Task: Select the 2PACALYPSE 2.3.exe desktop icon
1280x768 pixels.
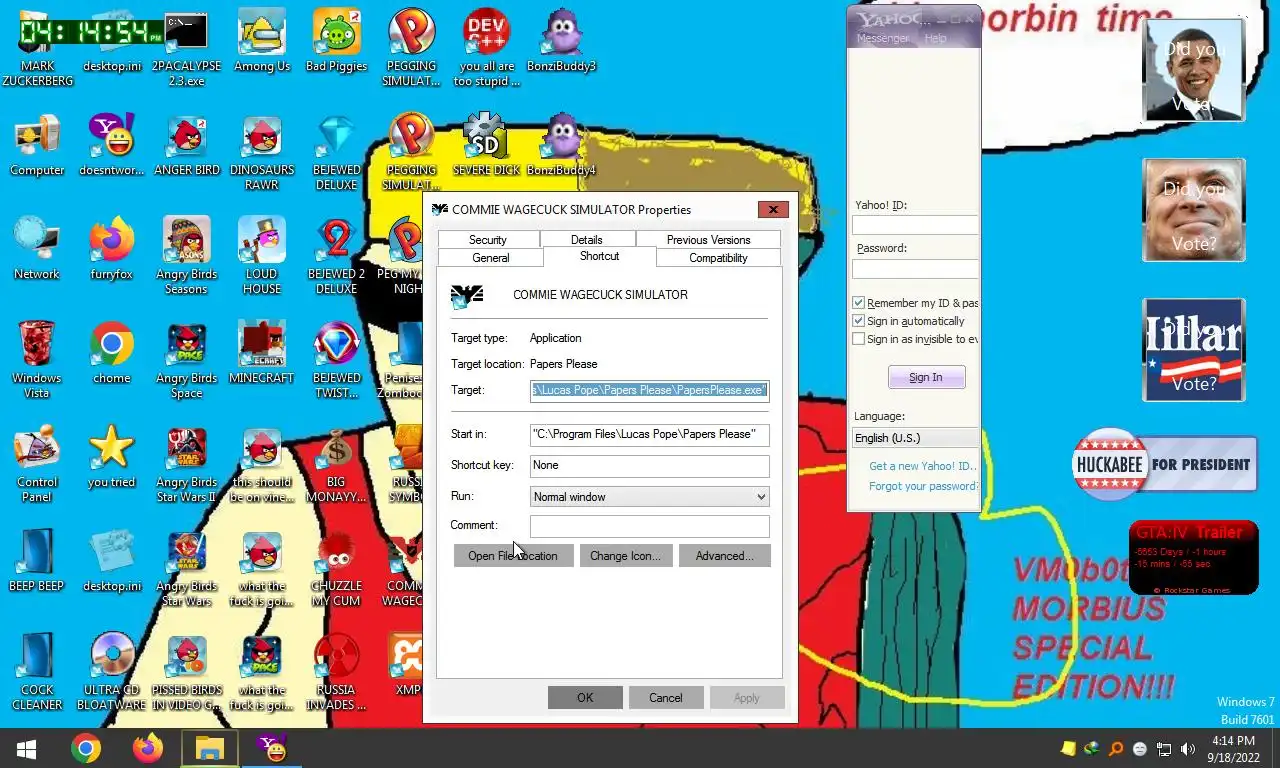Action: click(x=186, y=50)
